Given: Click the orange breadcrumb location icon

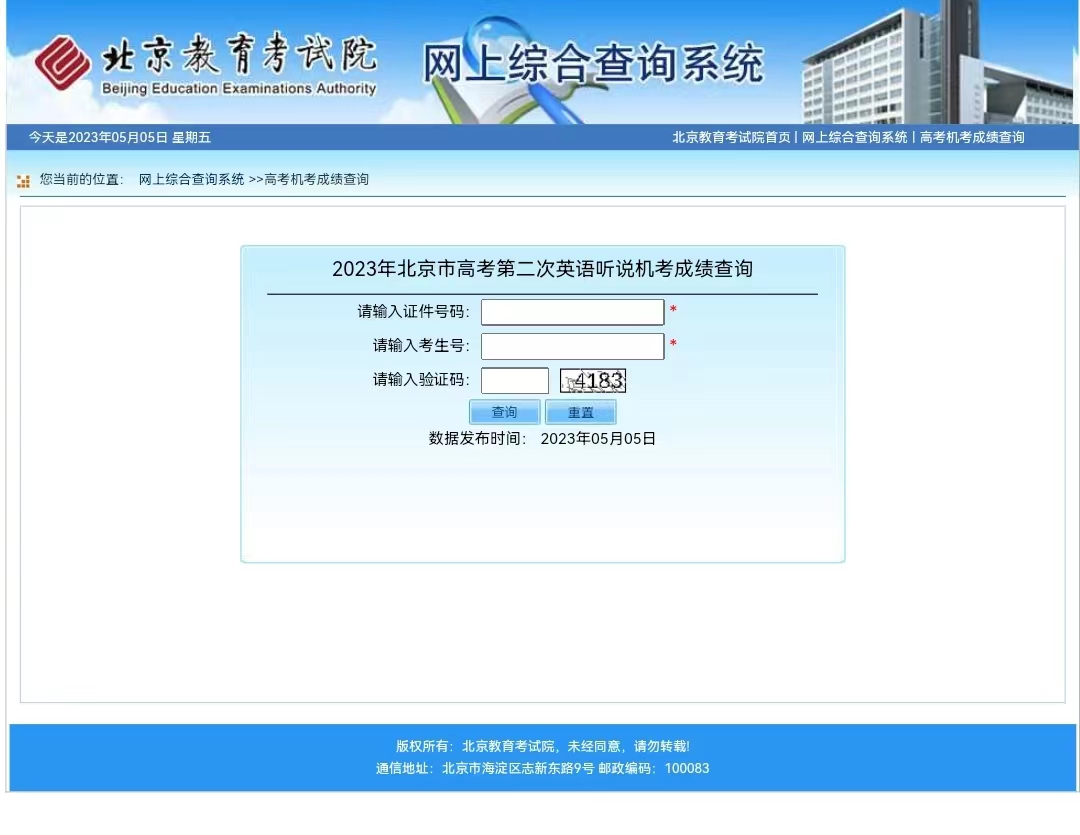Looking at the screenshot, I should tap(22, 180).
